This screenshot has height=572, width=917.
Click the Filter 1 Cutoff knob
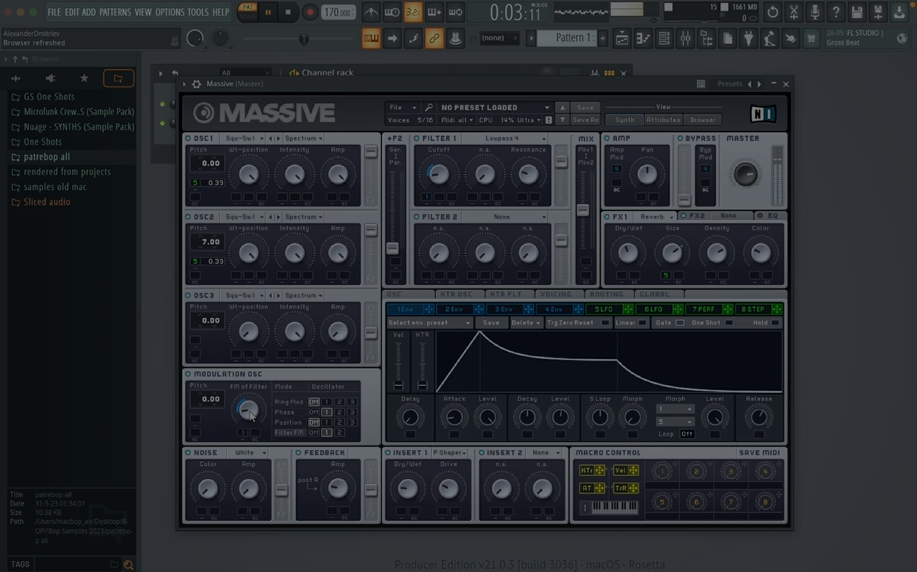[438, 174]
